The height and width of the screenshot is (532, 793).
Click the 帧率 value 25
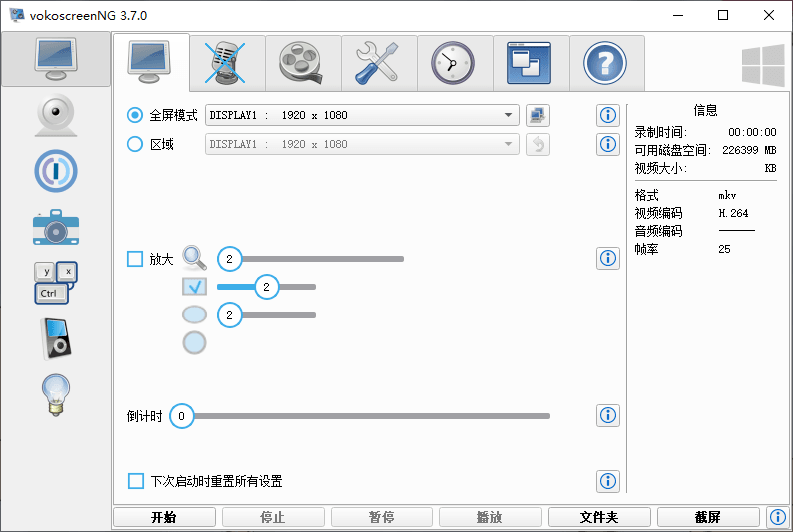[724, 249]
